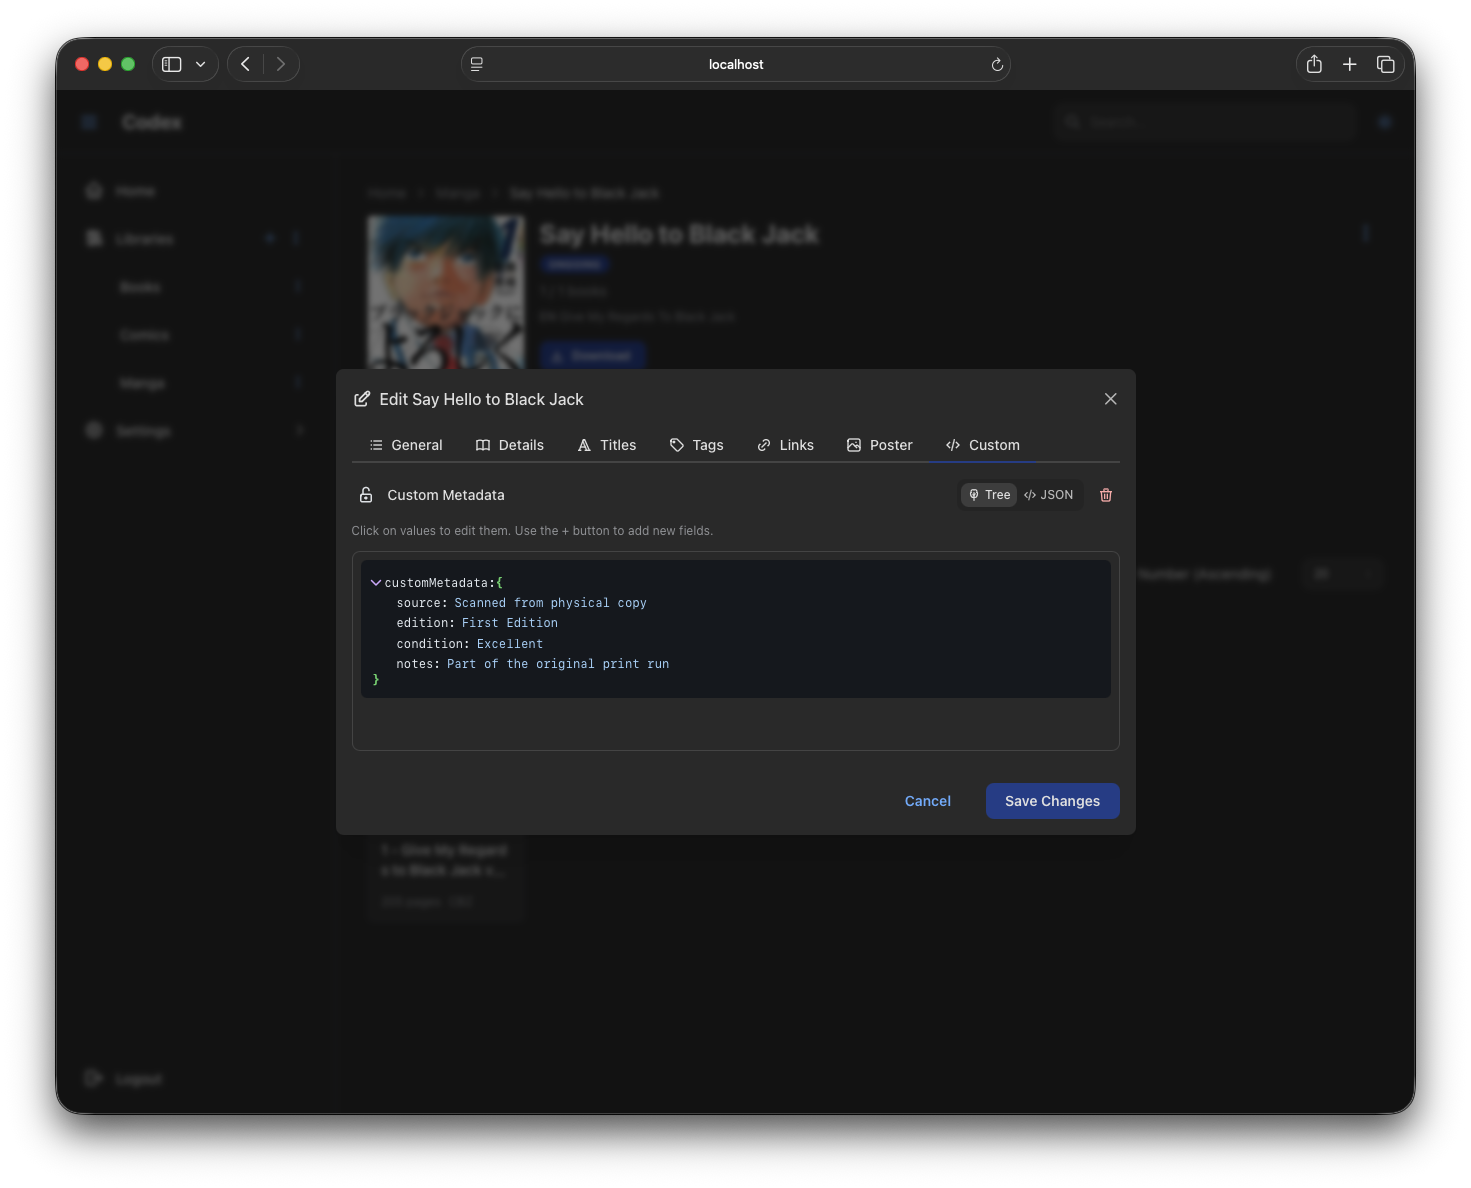1471x1188 pixels.
Task: Open the sidebar layout dropdown chevron
Action: pos(200,63)
